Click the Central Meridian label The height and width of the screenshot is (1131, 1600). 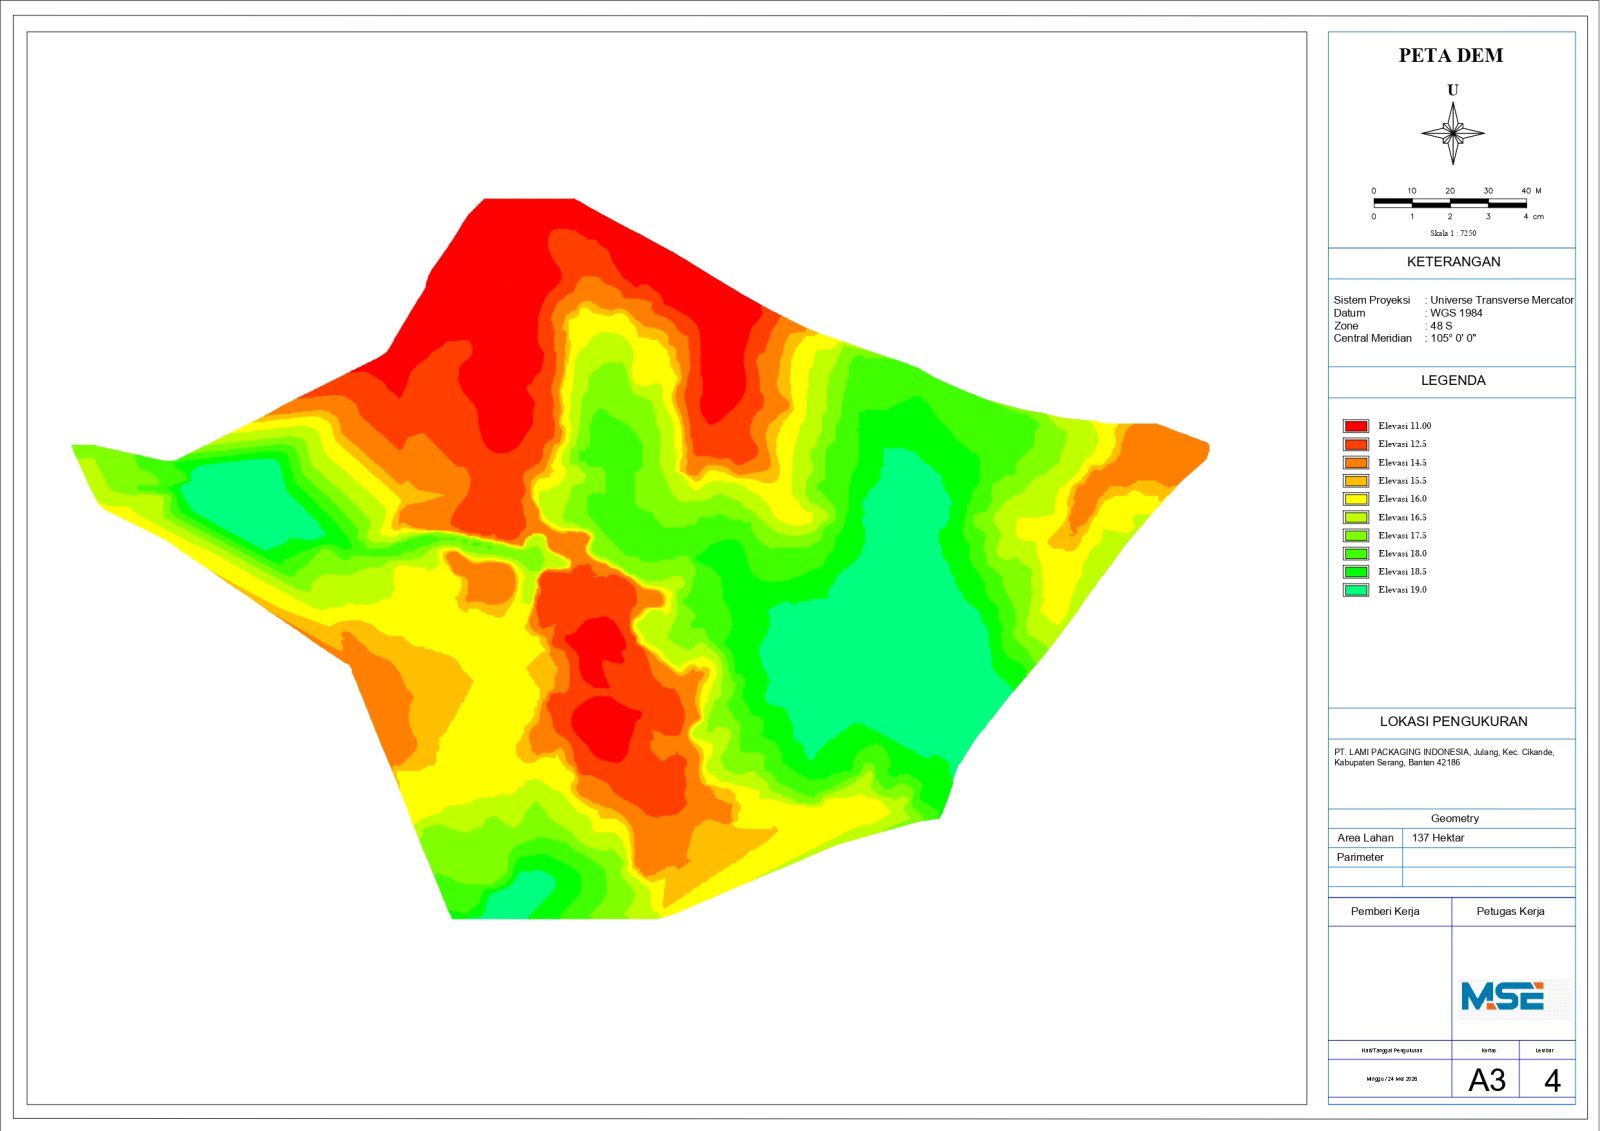tap(1372, 338)
